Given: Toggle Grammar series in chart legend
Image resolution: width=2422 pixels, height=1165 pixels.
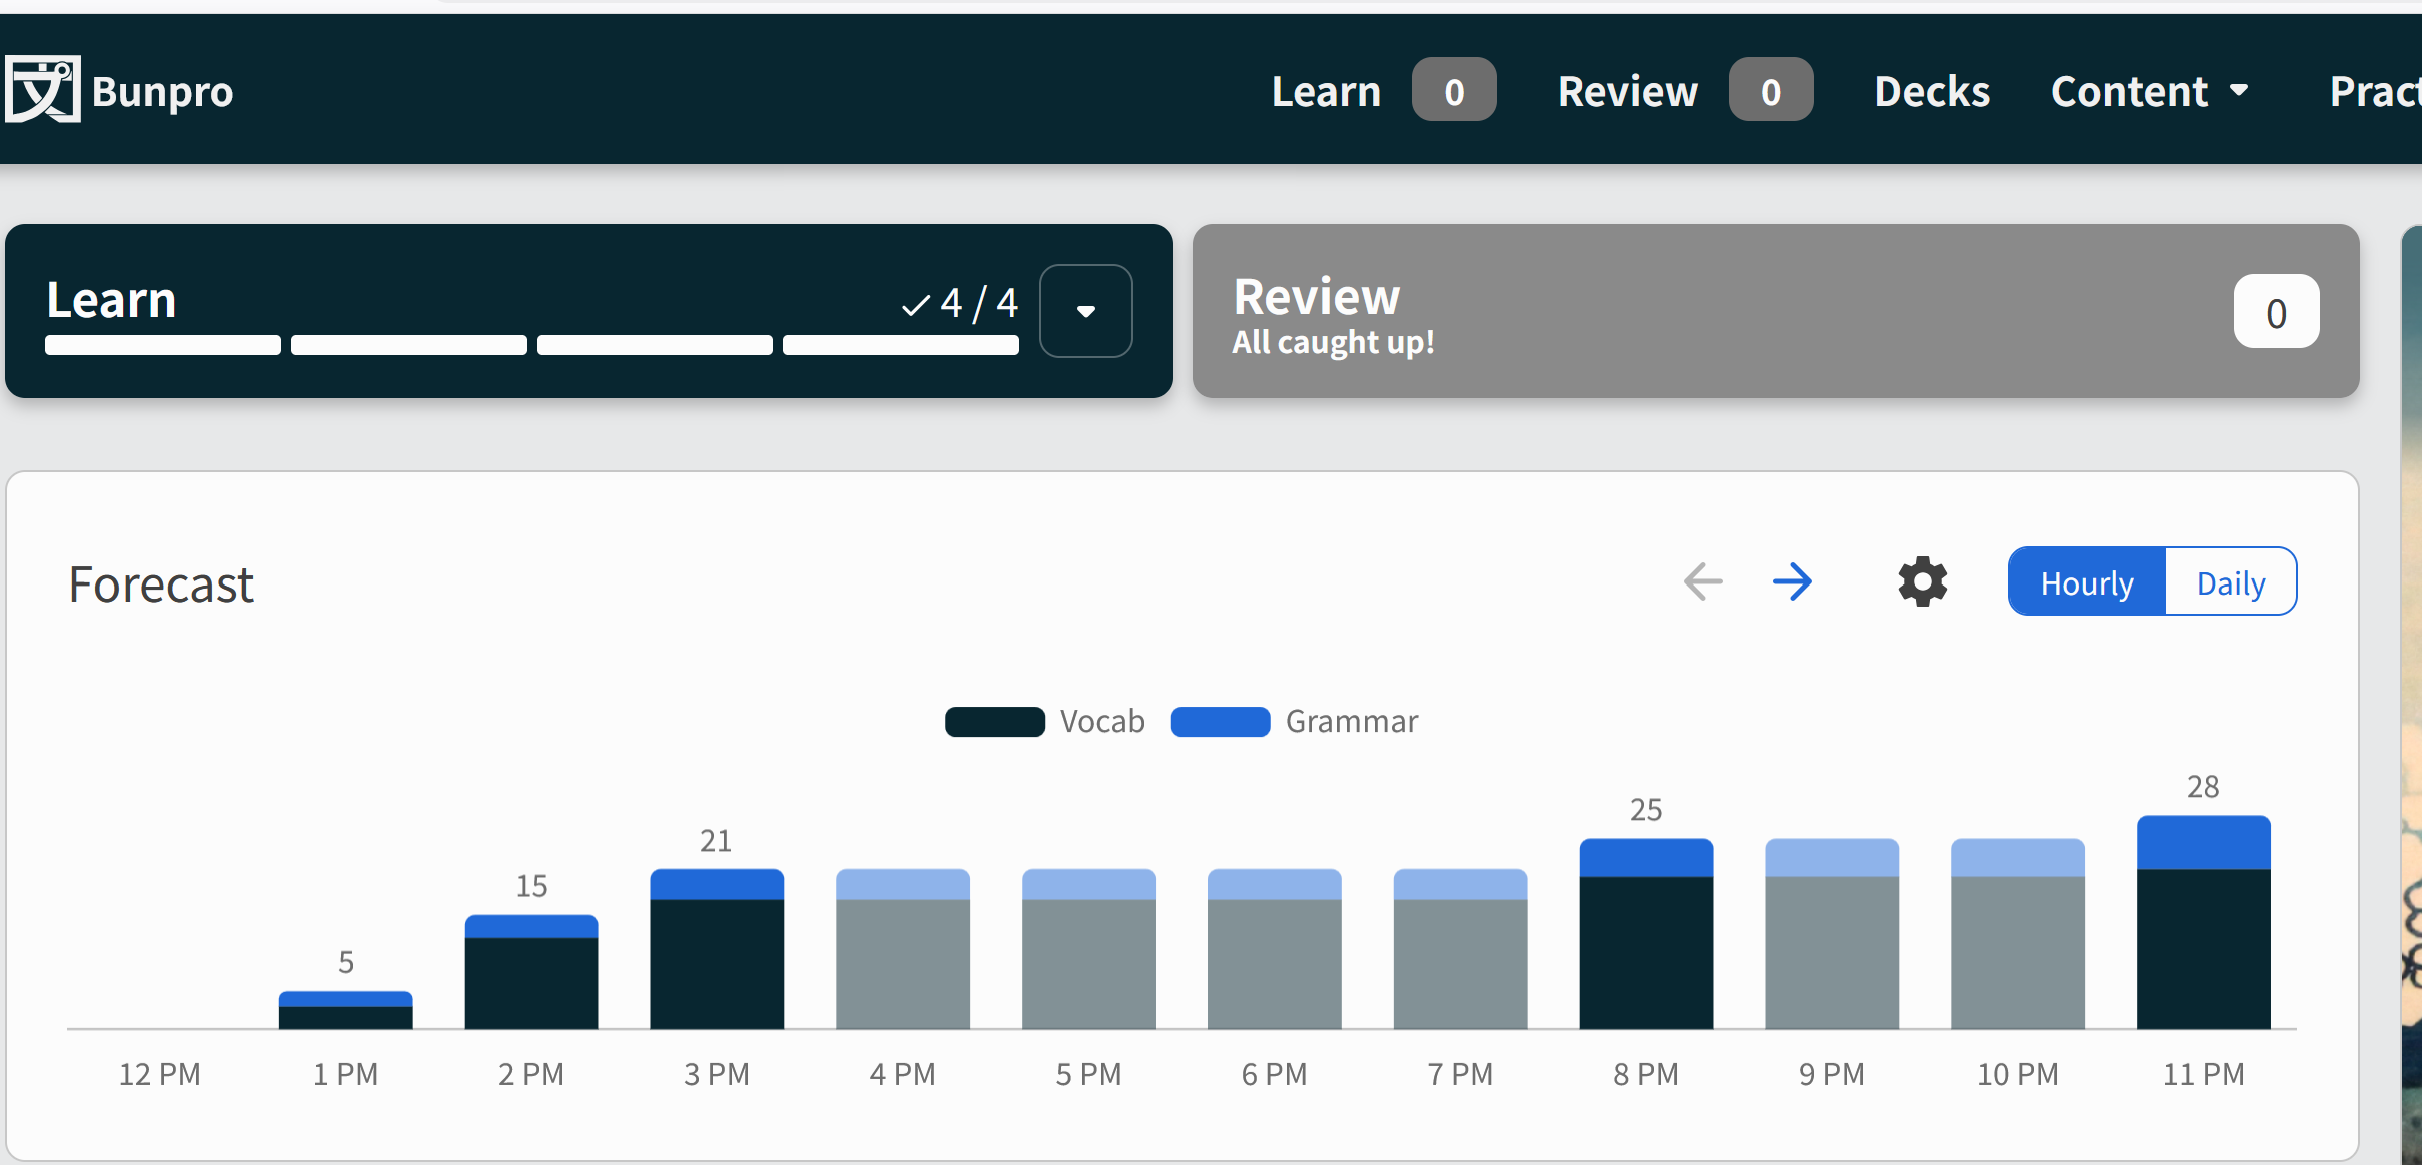Looking at the screenshot, I should coord(1220,721).
